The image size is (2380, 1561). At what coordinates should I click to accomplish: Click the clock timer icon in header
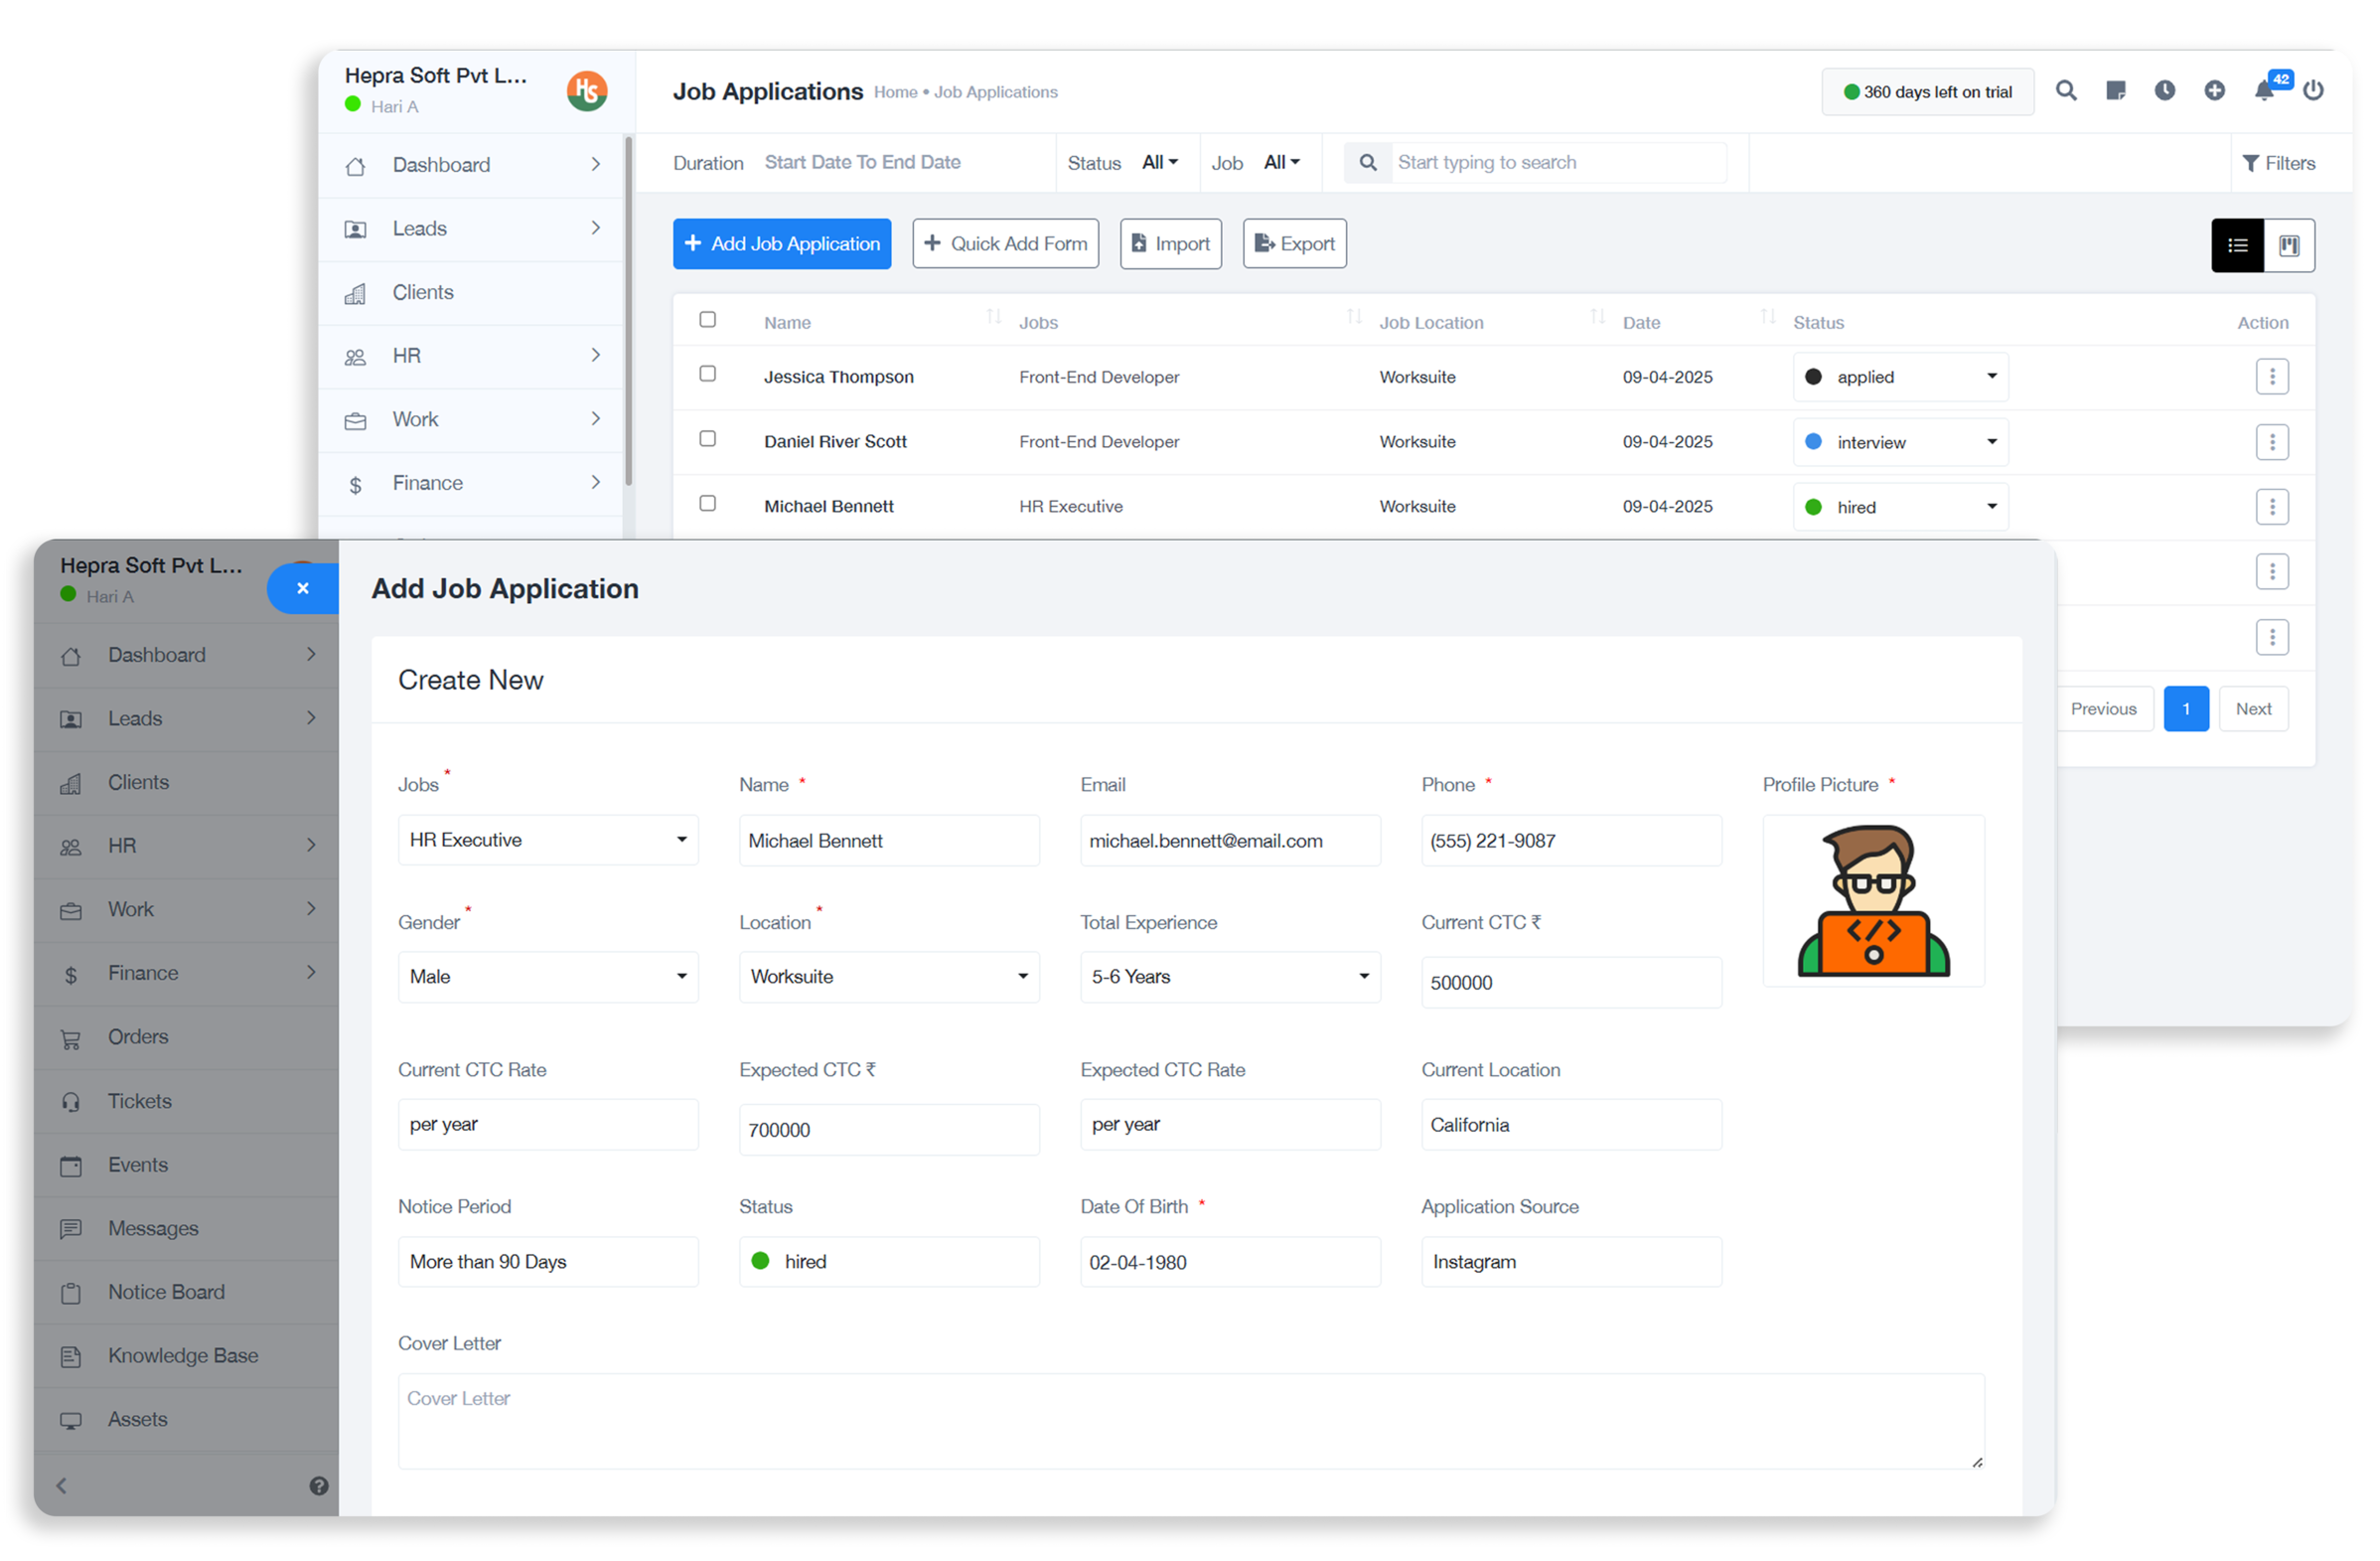click(2165, 91)
